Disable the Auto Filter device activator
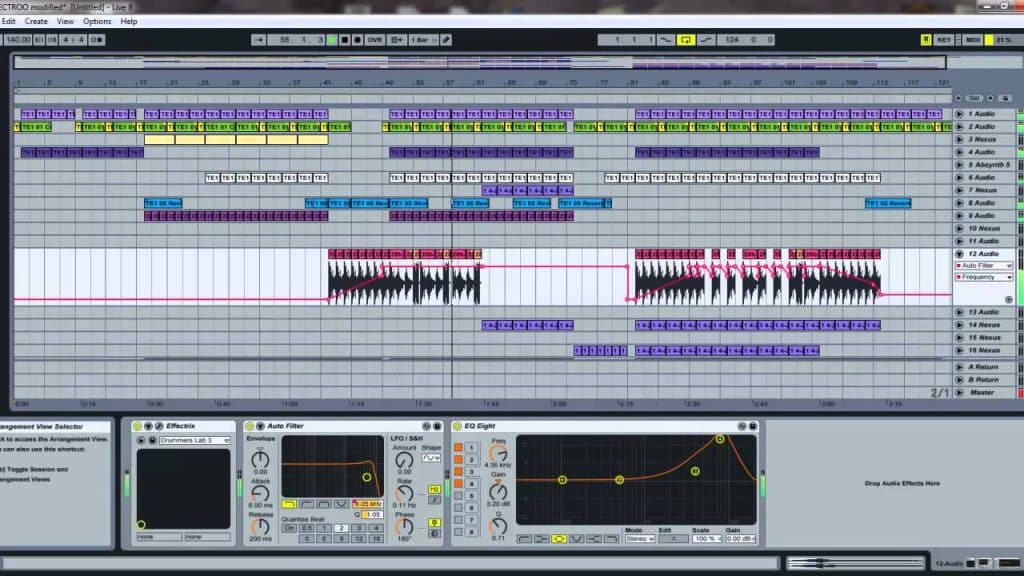The height and width of the screenshot is (576, 1024). point(249,426)
